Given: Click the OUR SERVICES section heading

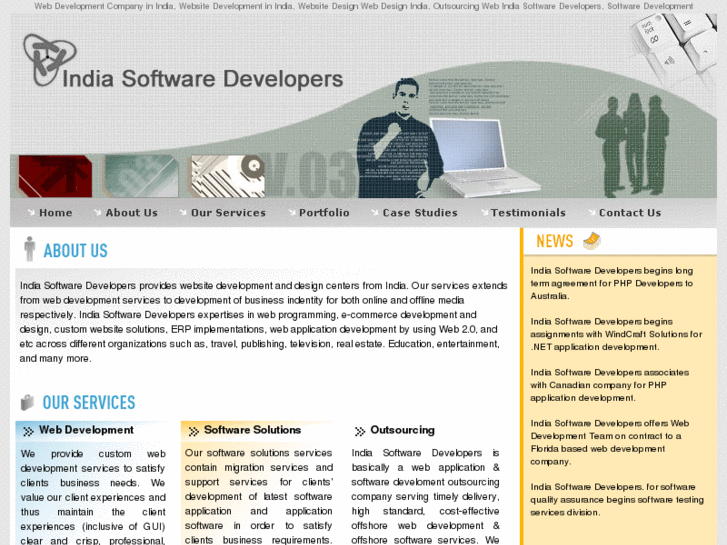Looking at the screenshot, I should pos(89,403).
